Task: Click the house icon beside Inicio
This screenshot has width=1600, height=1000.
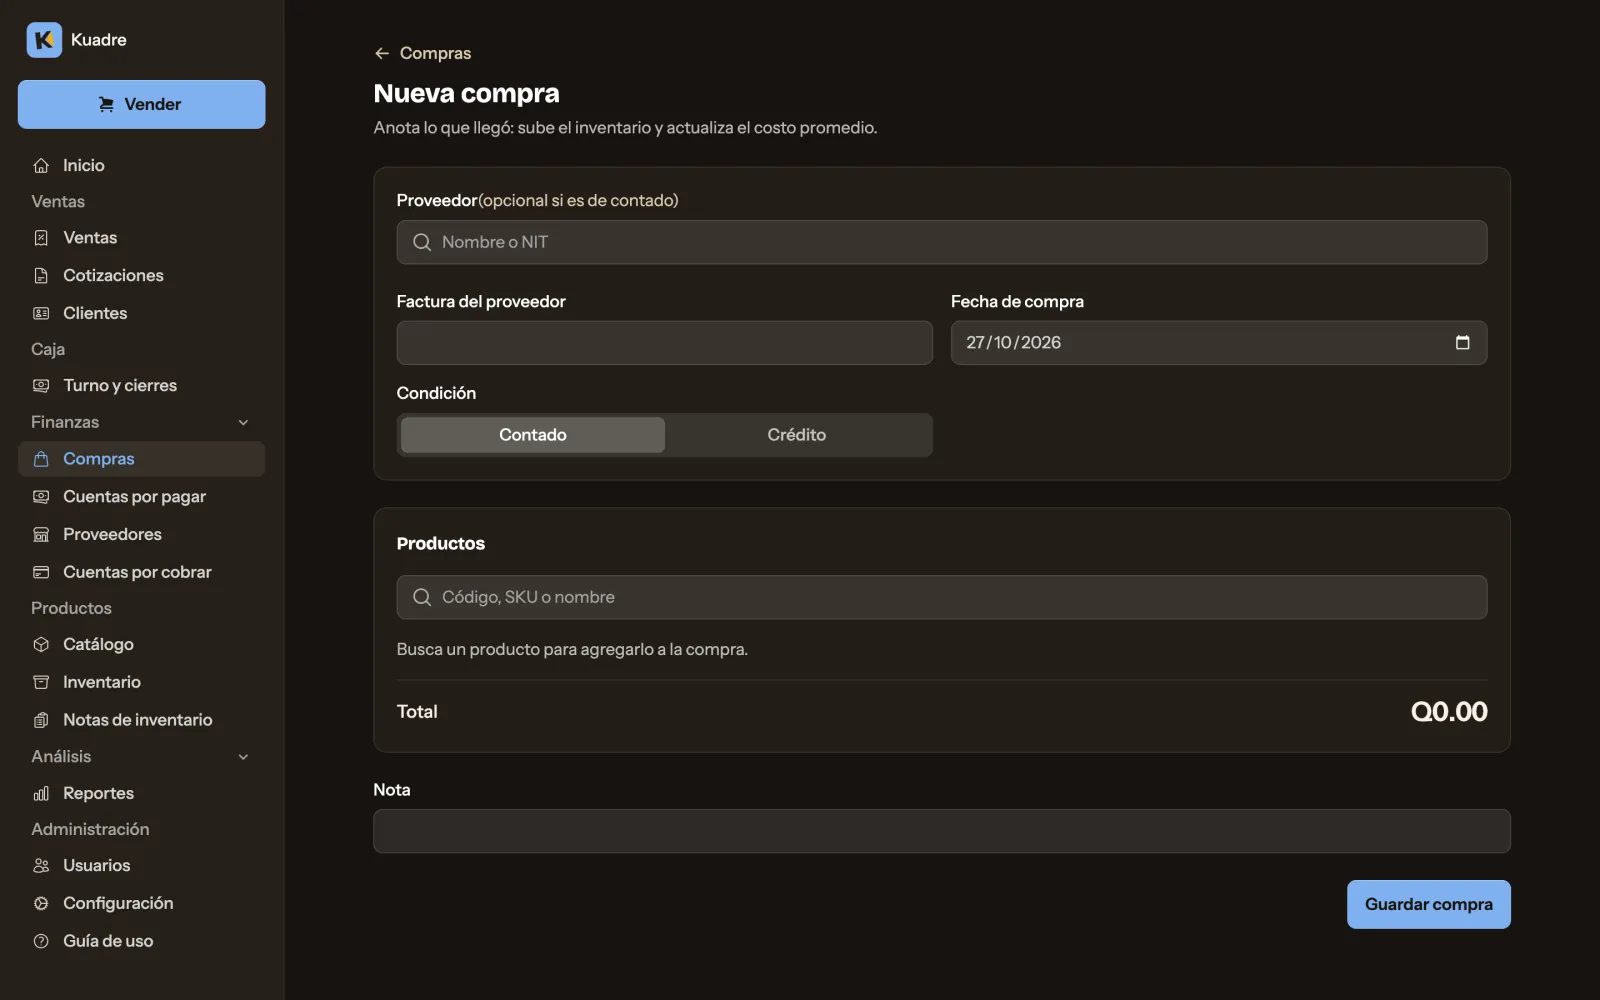Action: point(41,166)
